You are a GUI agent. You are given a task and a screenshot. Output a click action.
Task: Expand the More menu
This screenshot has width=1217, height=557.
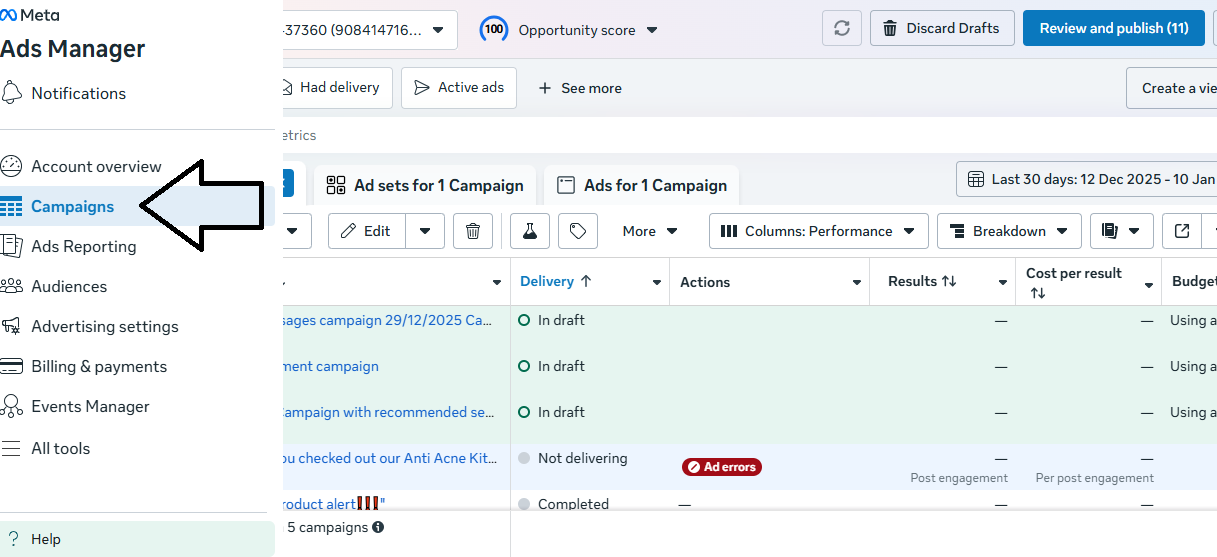click(x=650, y=231)
